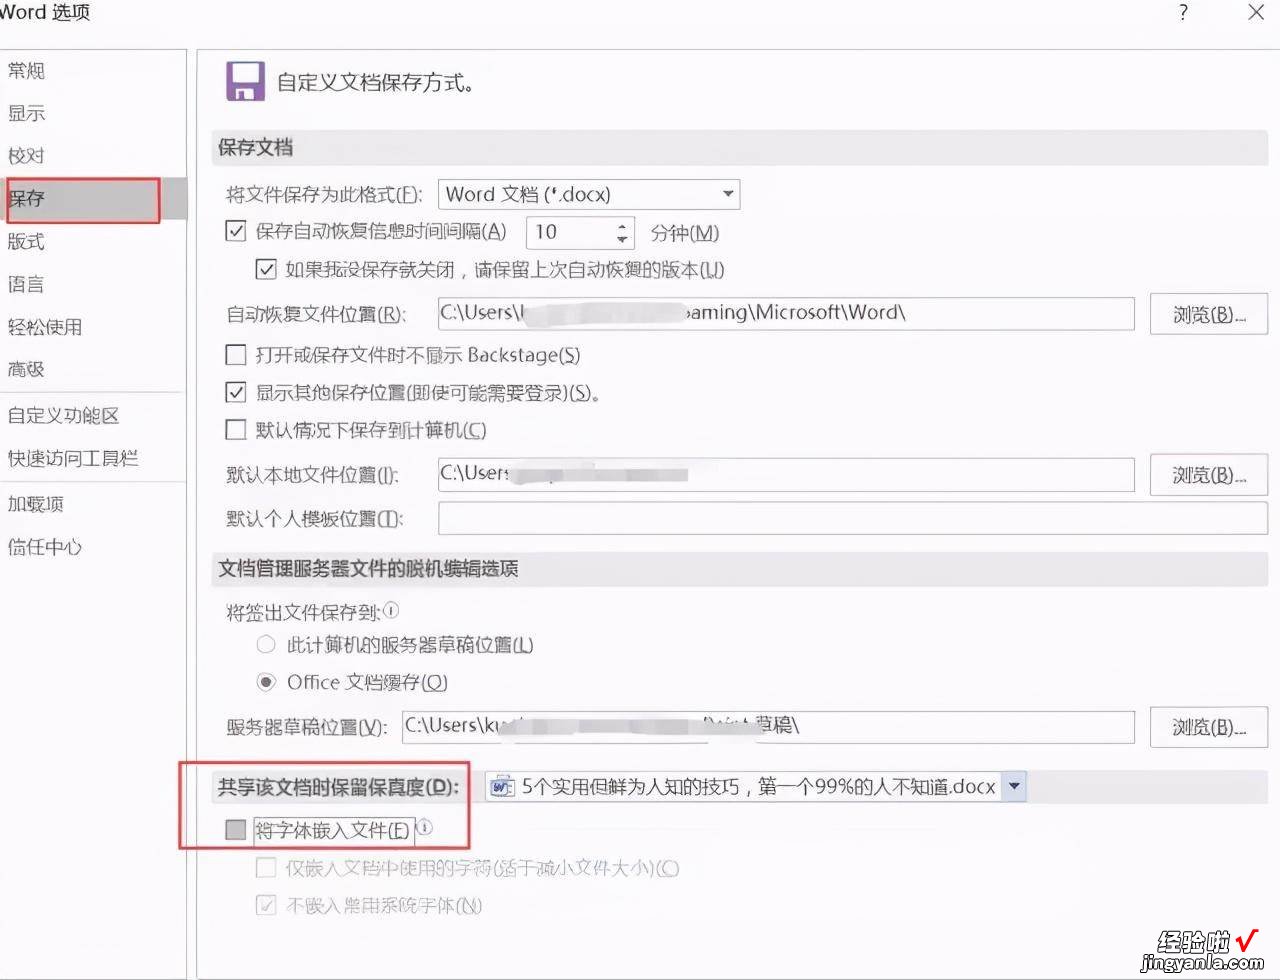Enable 将字体嵌入文件 checkbox
This screenshot has width=1280, height=980.
(x=236, y=830)
